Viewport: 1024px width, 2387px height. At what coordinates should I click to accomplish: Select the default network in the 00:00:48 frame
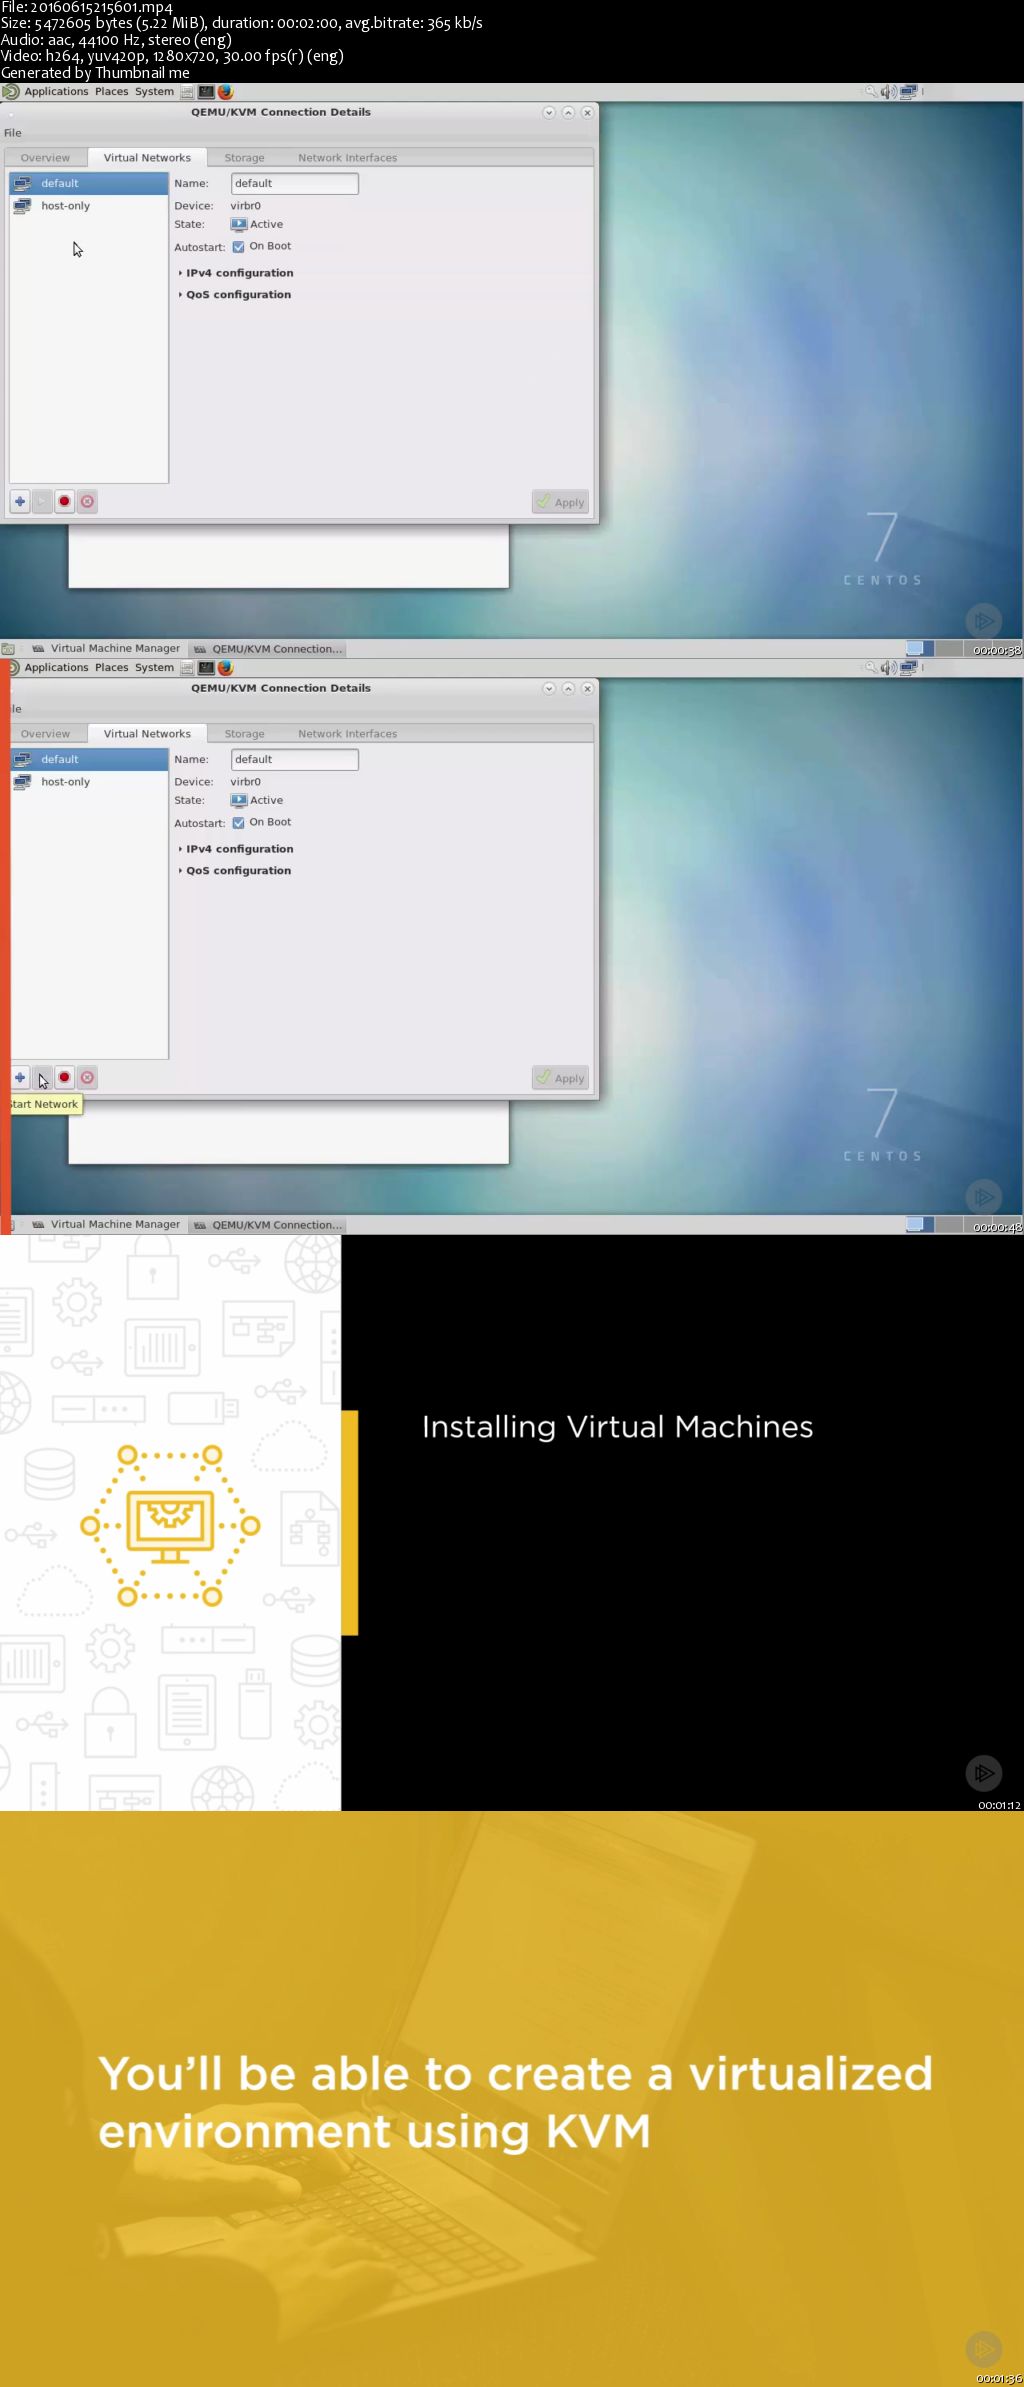pyautogui.click(x=89, y=760)
